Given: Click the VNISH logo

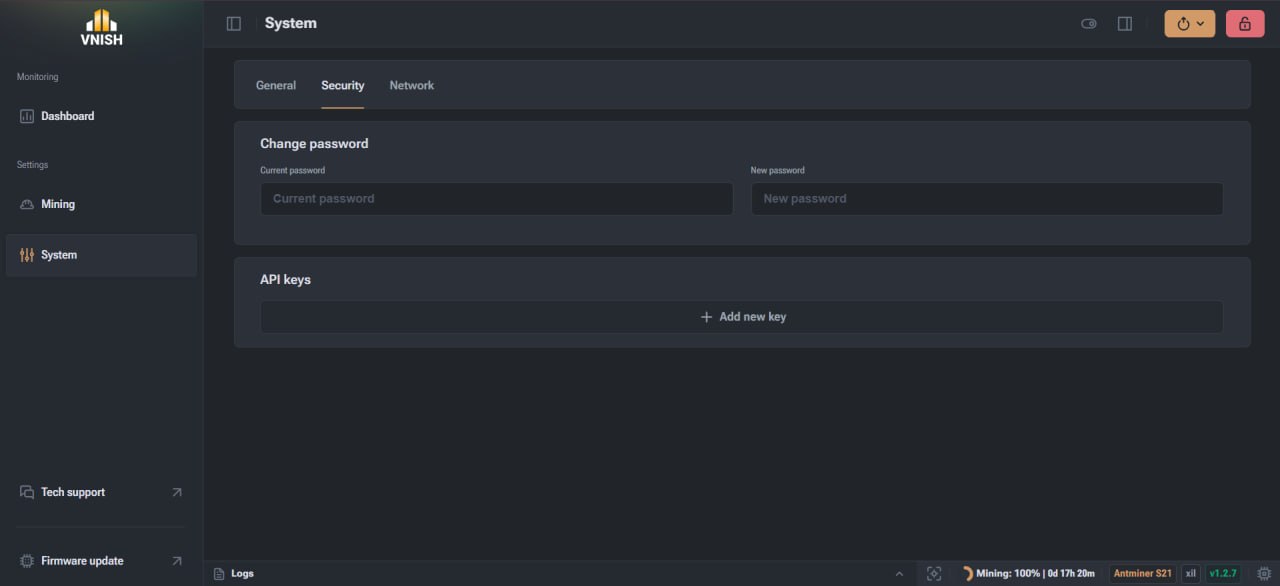Looking at the screenshot, I should (x=101, y=27).
